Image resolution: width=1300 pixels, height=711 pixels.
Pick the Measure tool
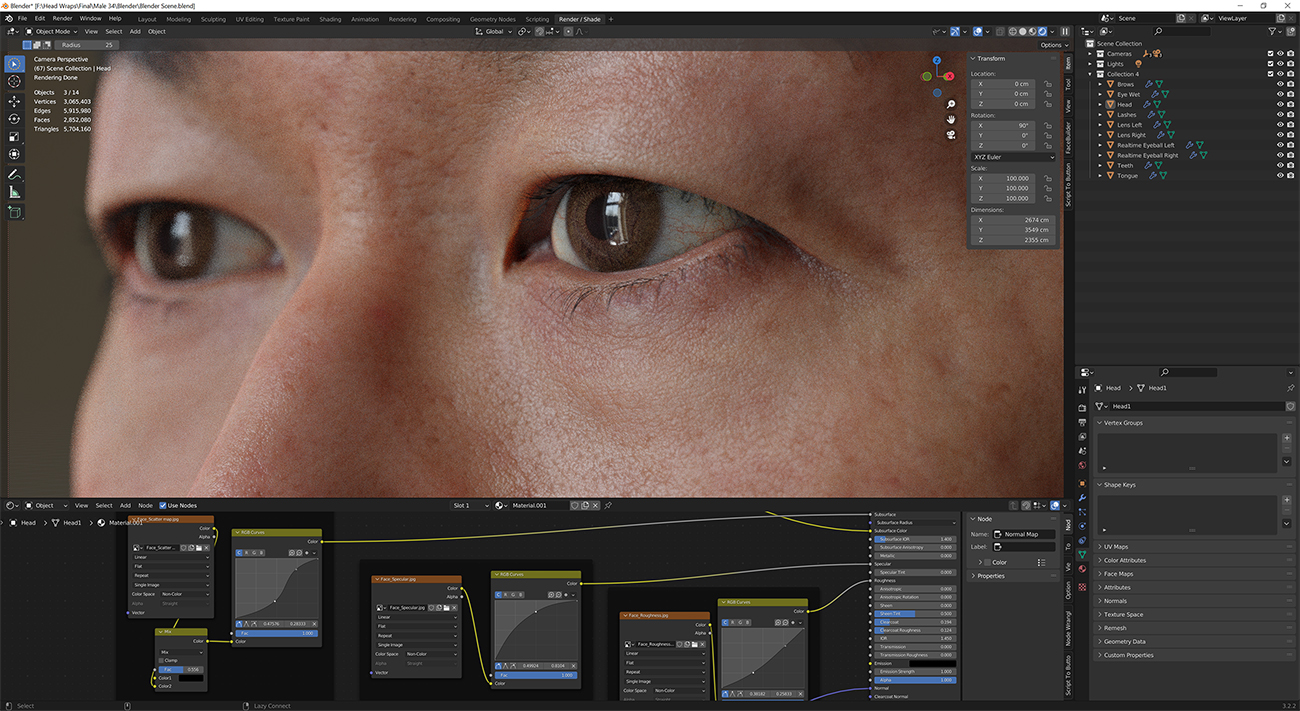(14, 192)
